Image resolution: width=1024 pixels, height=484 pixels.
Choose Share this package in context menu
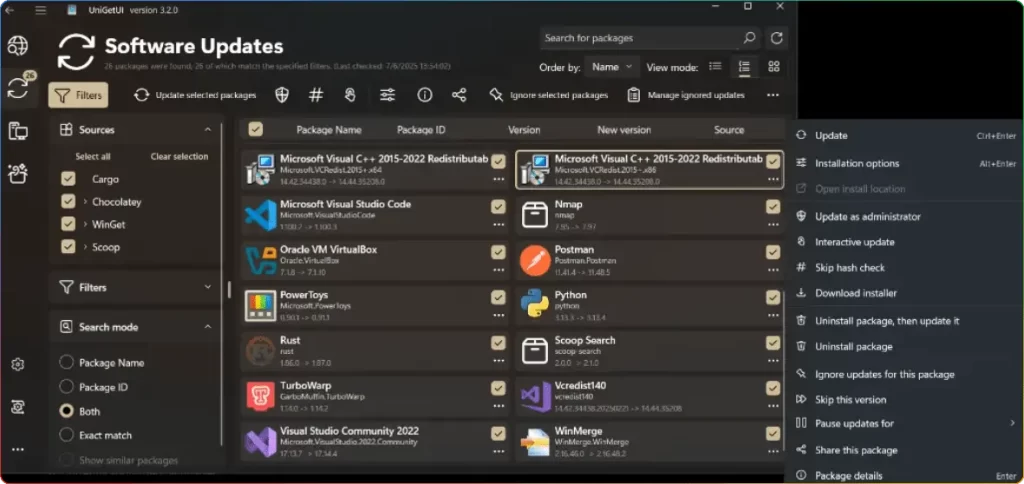click(x=906, y=450)
